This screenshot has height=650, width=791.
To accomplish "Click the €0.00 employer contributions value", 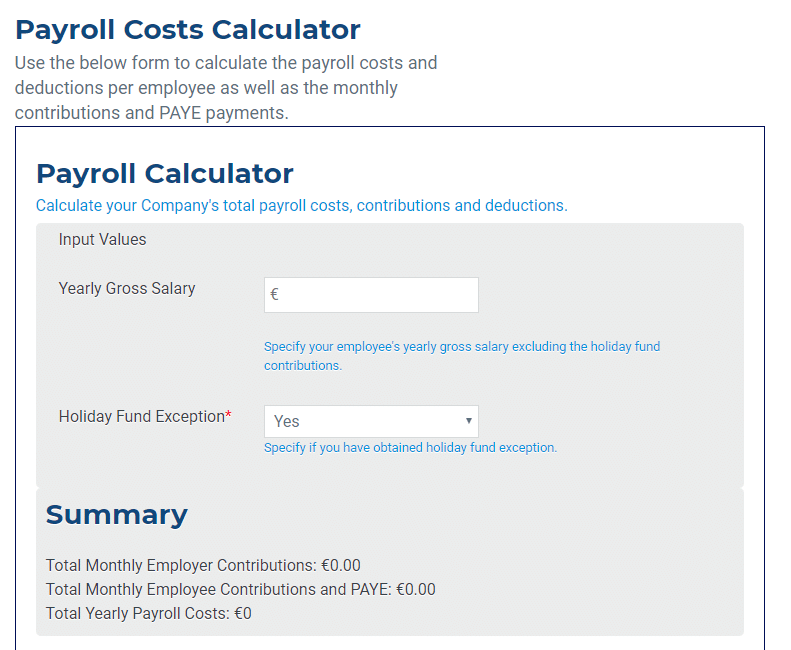I will 341,565.
